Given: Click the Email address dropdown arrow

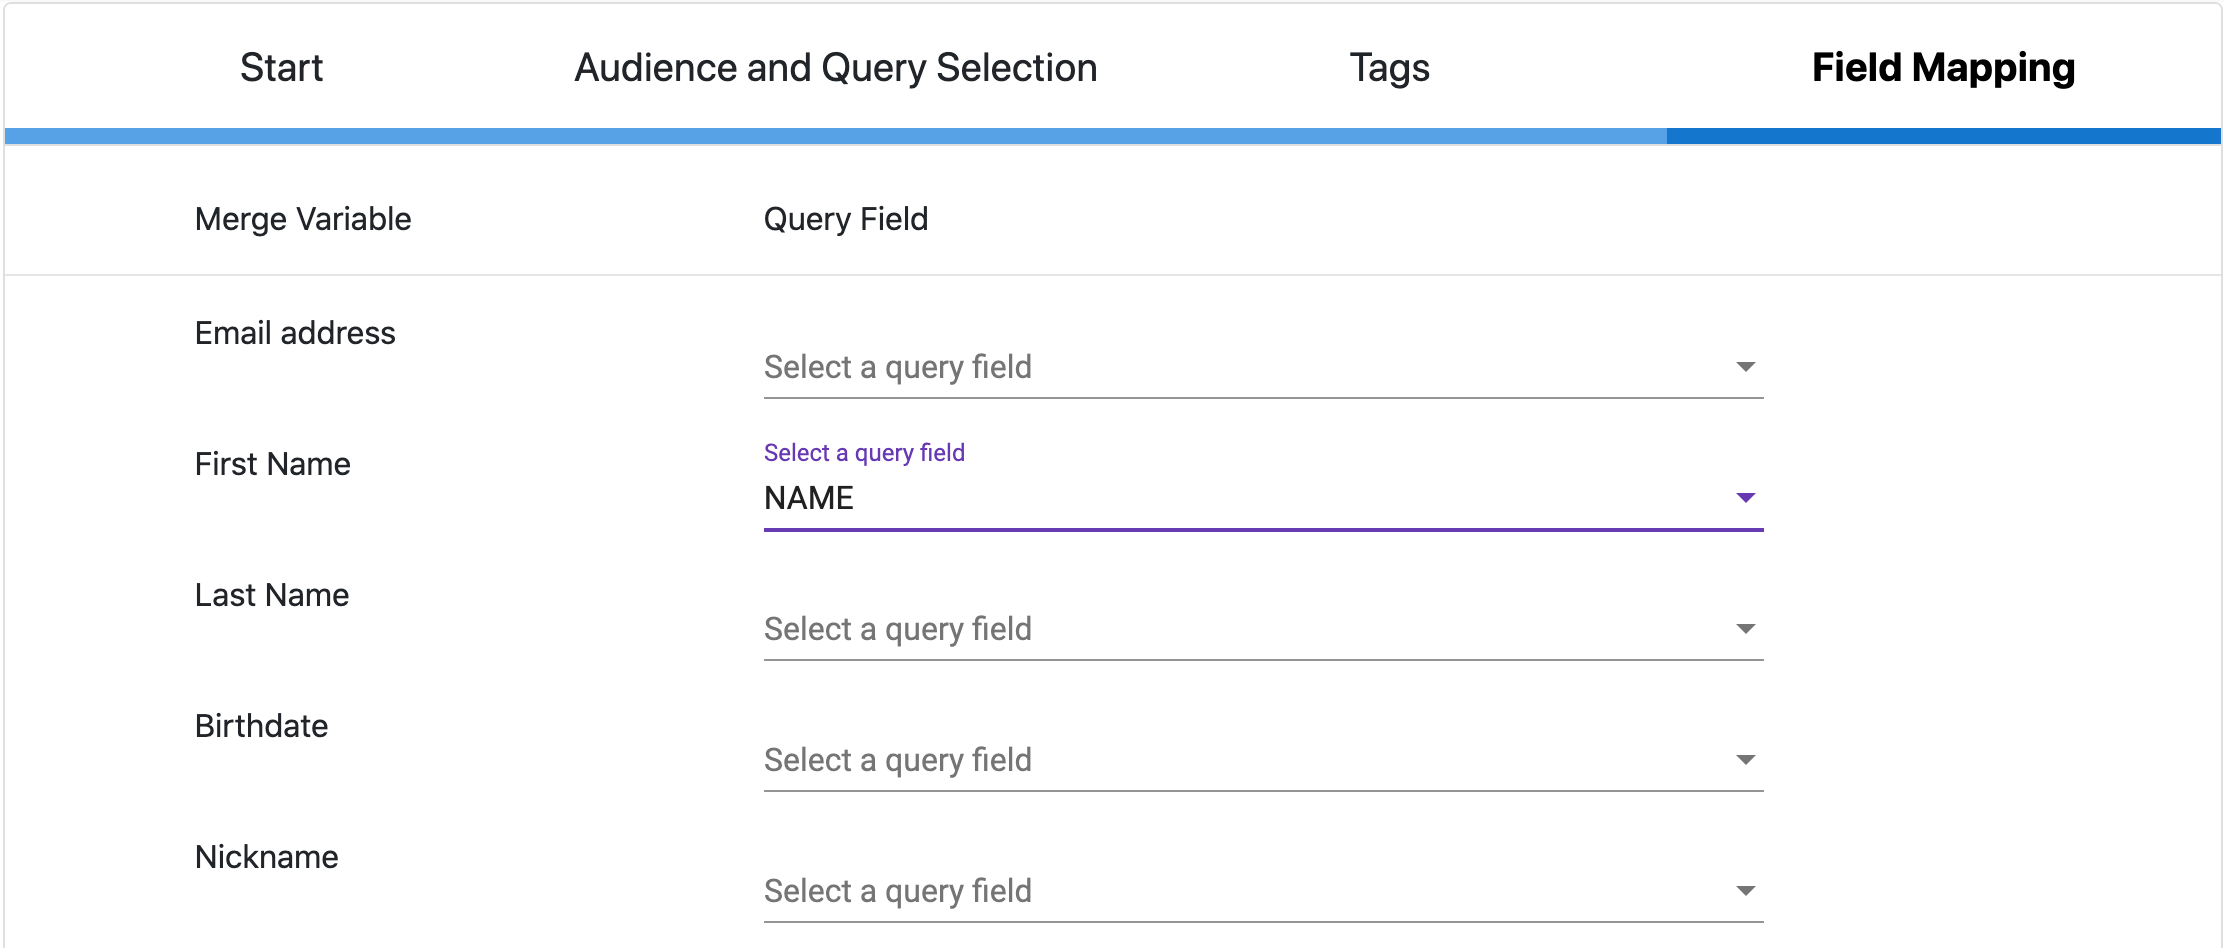Looking at the screenshot, I should (1745, 367).
